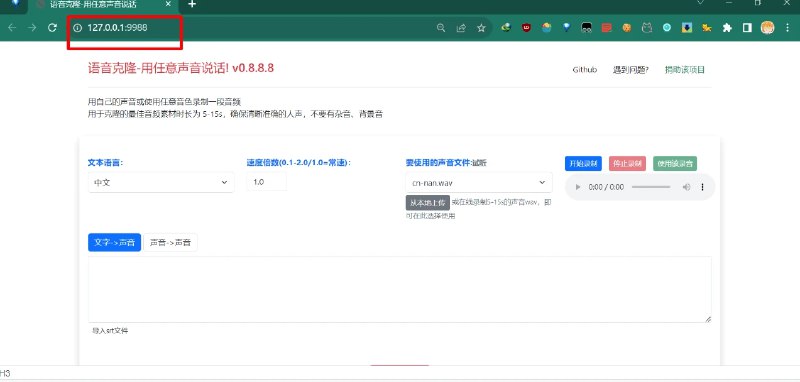Adjust the audio player progress slider

(x=651, y=187)
